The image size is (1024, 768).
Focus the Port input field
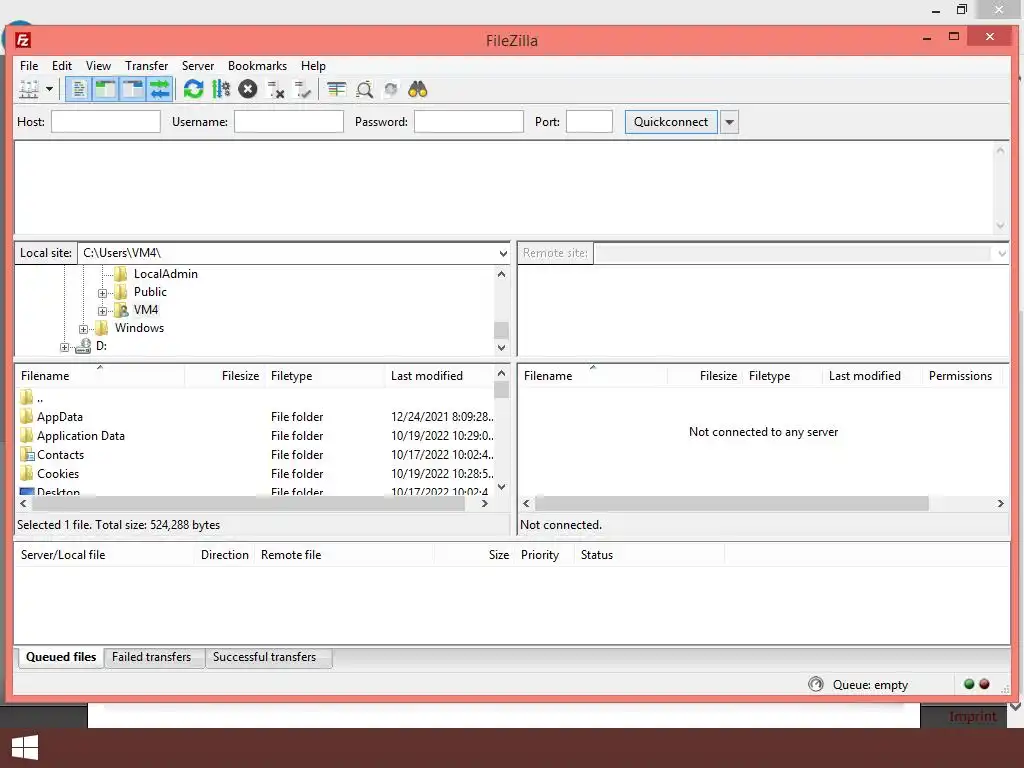589,121
